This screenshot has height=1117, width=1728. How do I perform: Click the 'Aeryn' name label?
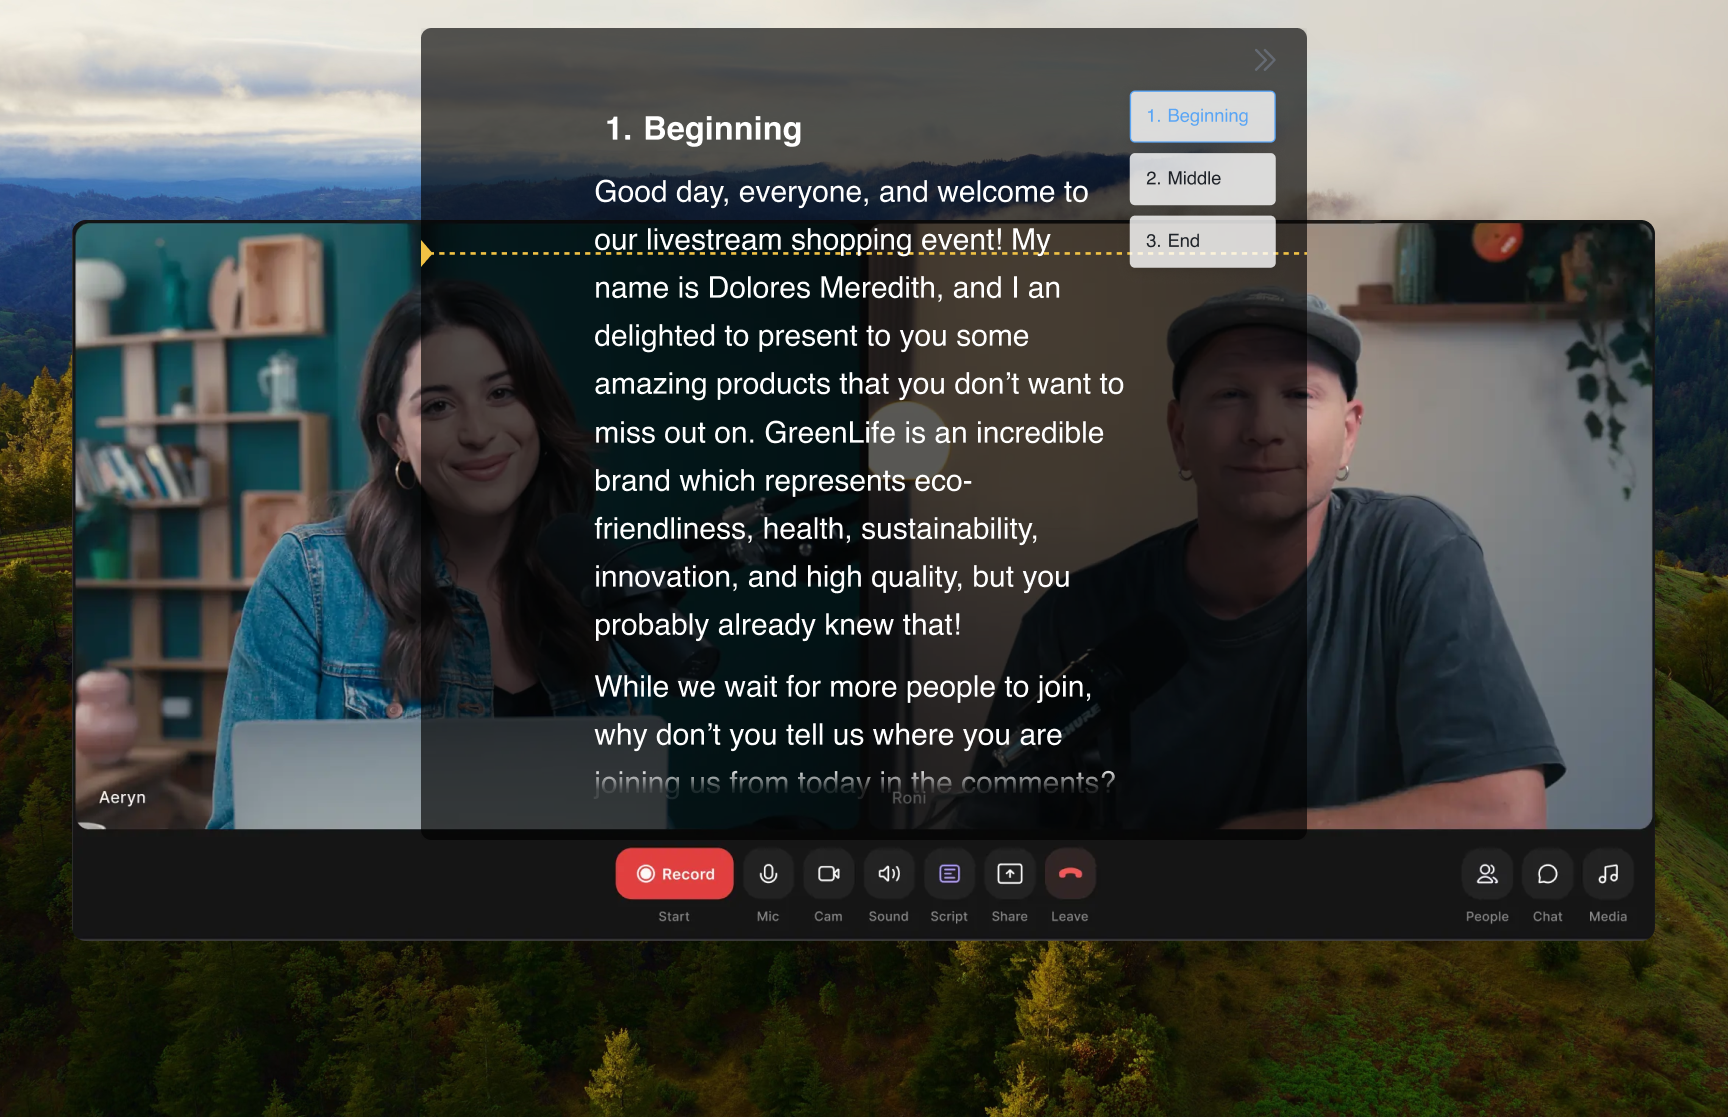[x=122, y=797]
